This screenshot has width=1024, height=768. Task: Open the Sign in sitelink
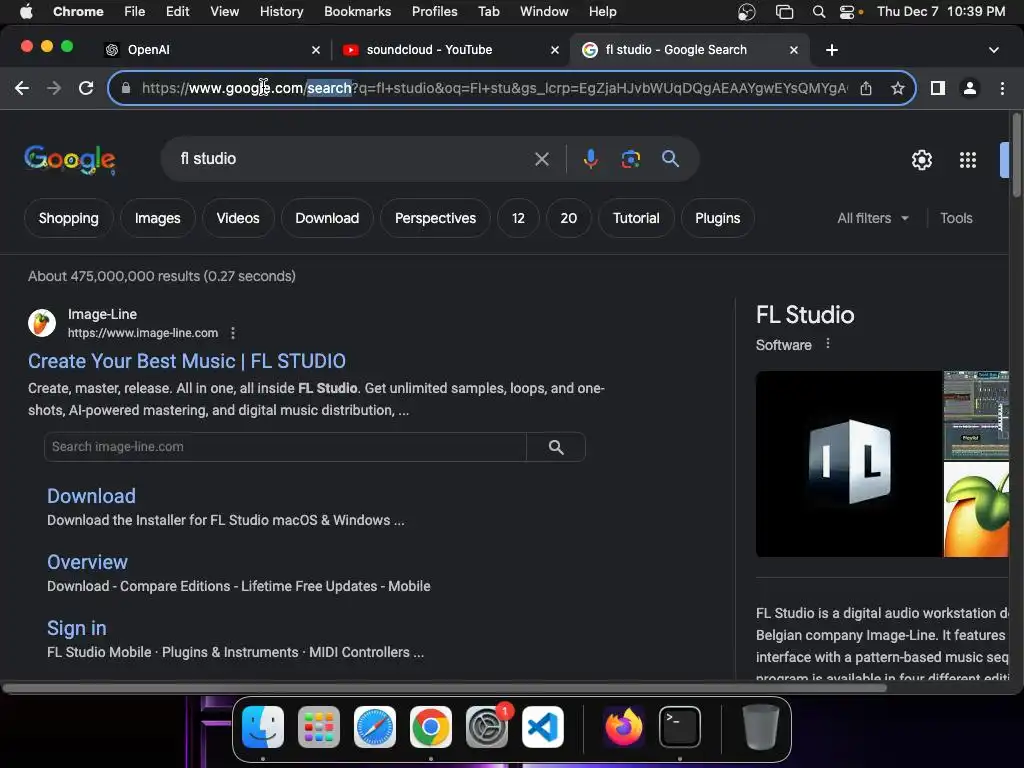point(76,628)
